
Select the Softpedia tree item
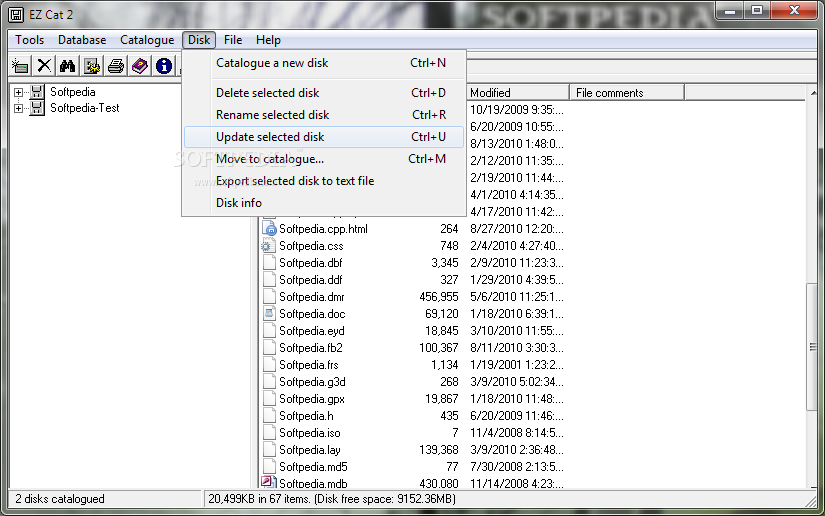[x=73, y=92]
